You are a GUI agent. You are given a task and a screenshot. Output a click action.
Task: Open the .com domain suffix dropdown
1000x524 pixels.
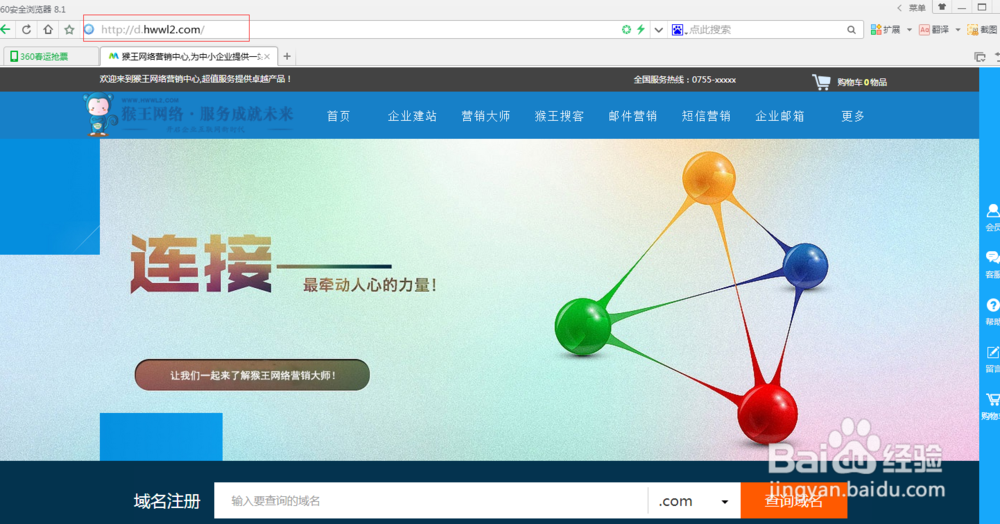[x=694, y=500]
